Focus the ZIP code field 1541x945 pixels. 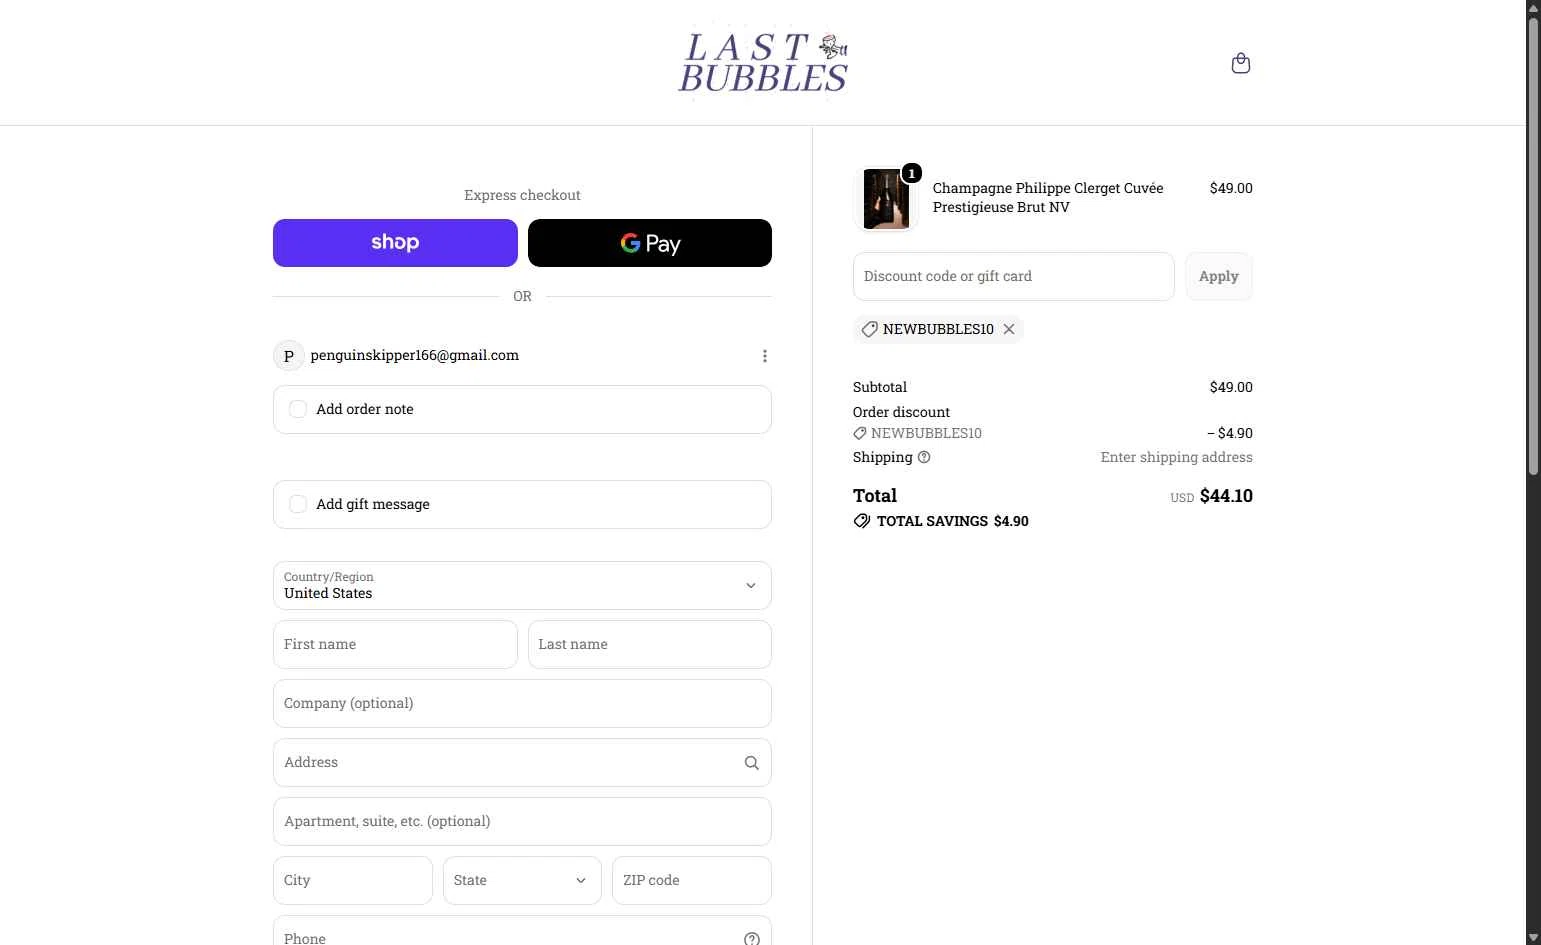tap(692, 880)
